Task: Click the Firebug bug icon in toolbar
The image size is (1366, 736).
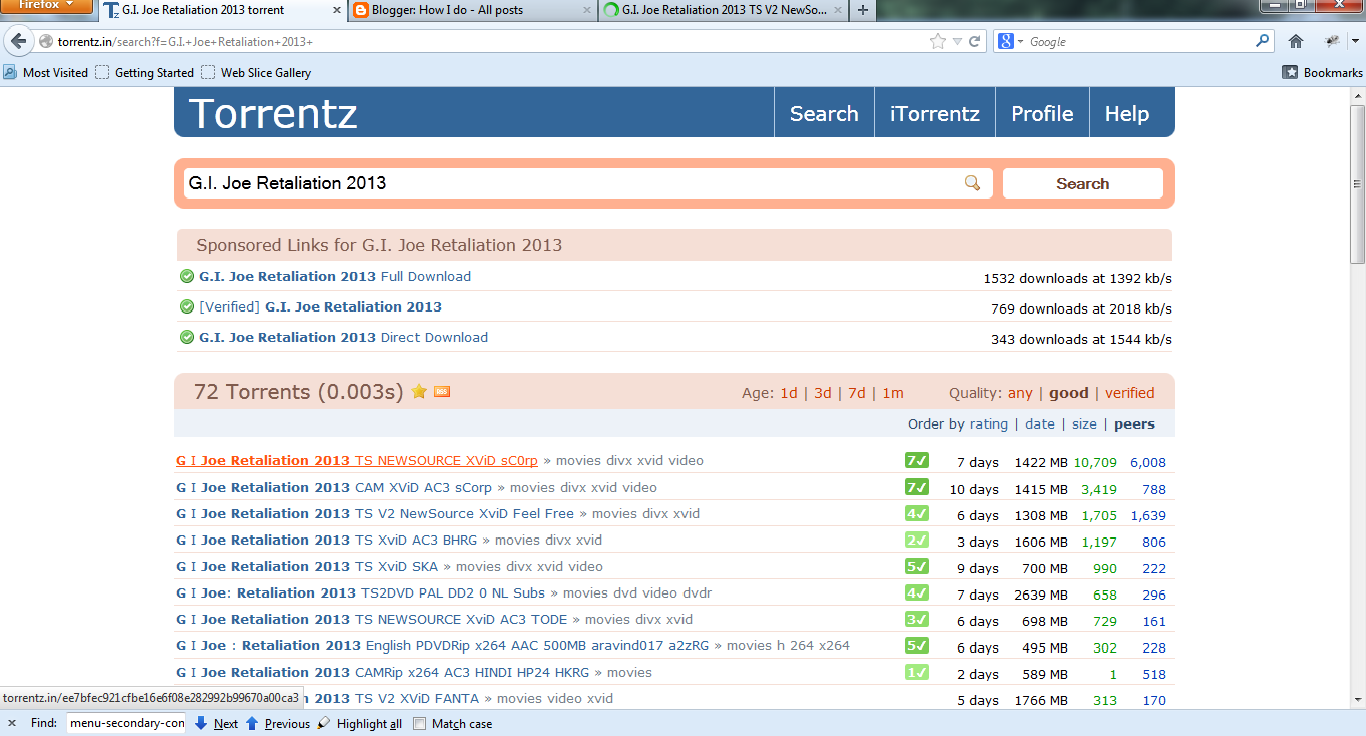Action: [x=1331, y=42]
